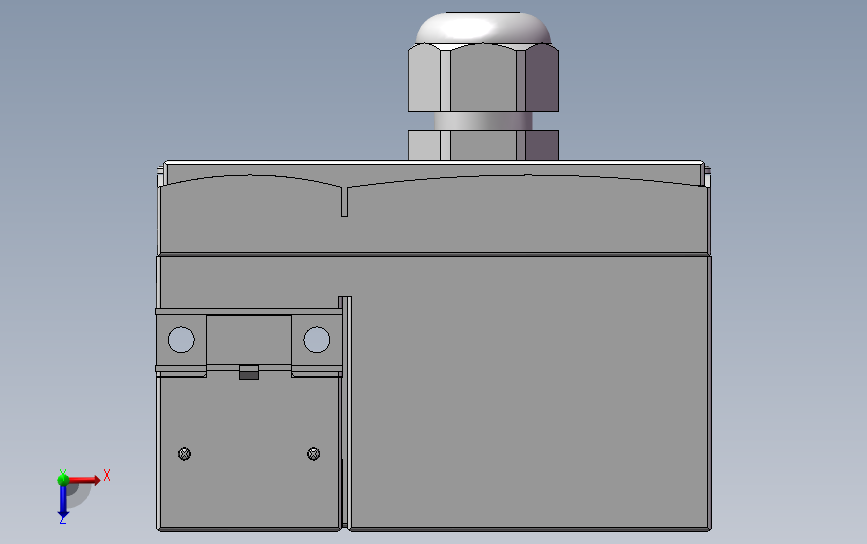Click the left circular hole in the bracket
This screenshot has width=867, height=544.
[x=181, y=339]
